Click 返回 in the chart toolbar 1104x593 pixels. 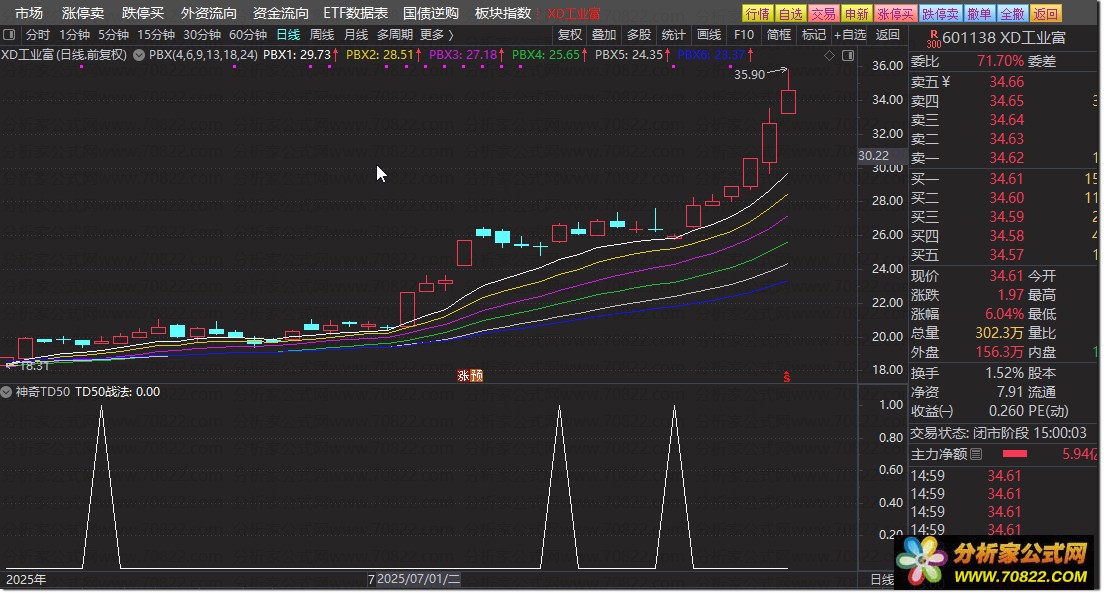point(887,35)
